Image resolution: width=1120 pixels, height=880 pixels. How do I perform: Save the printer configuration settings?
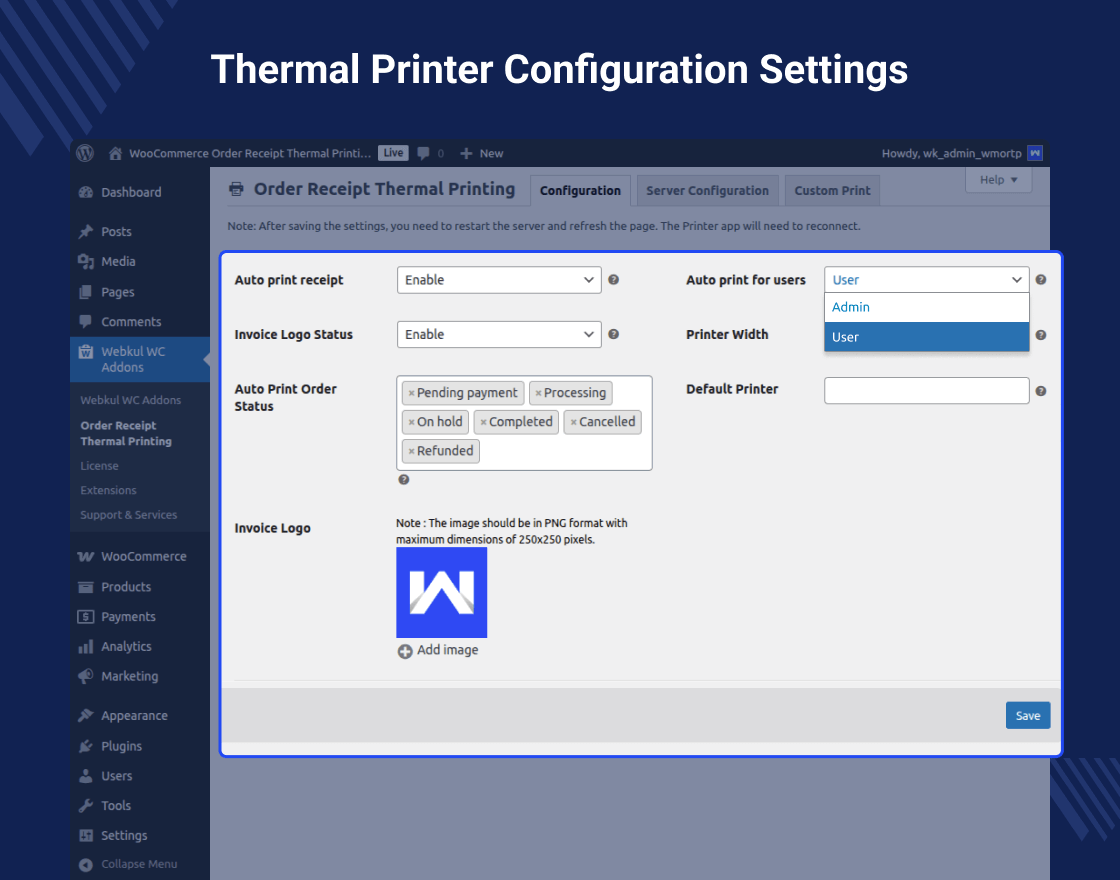[1028, 716]
